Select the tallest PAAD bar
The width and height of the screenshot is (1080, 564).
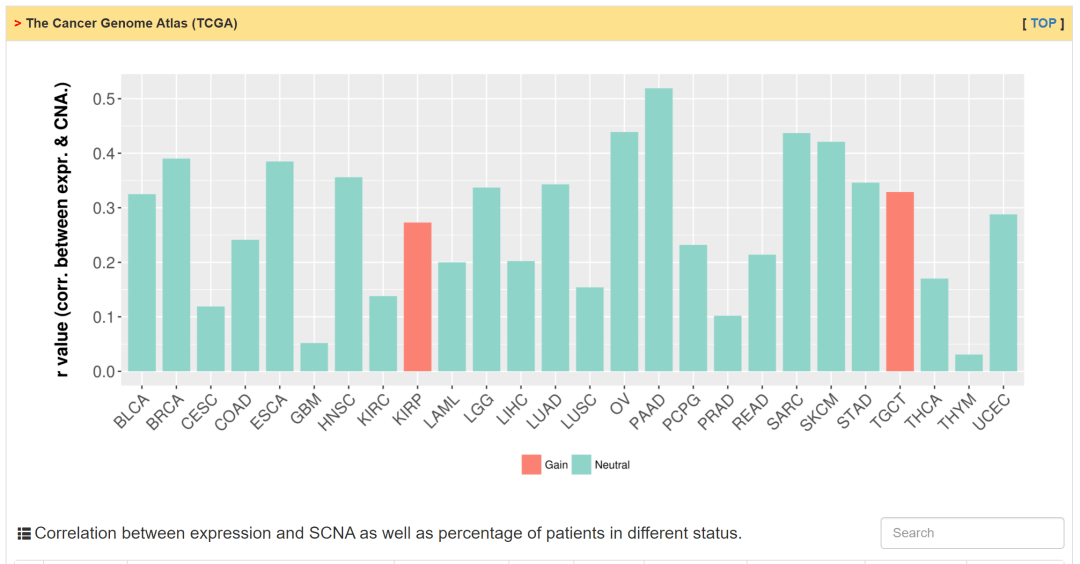click(658, 230)
